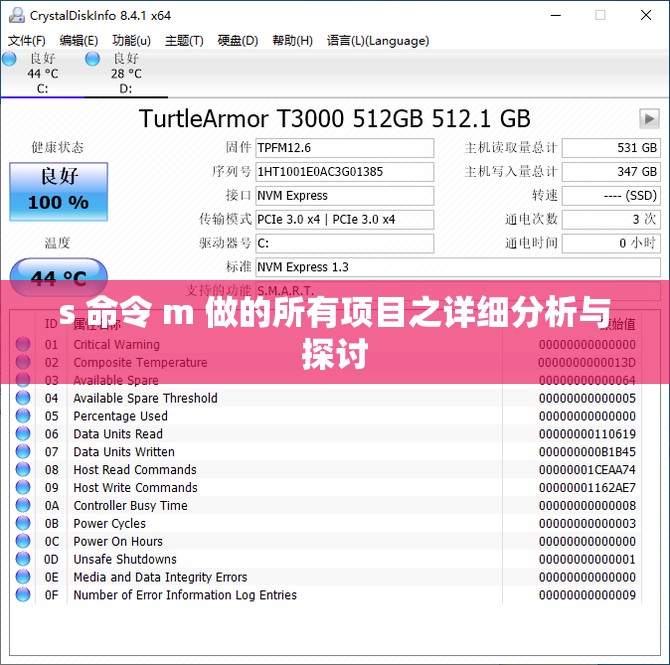
Task: Open the 功能(u) menu
Action: click(x=131, y=41)
